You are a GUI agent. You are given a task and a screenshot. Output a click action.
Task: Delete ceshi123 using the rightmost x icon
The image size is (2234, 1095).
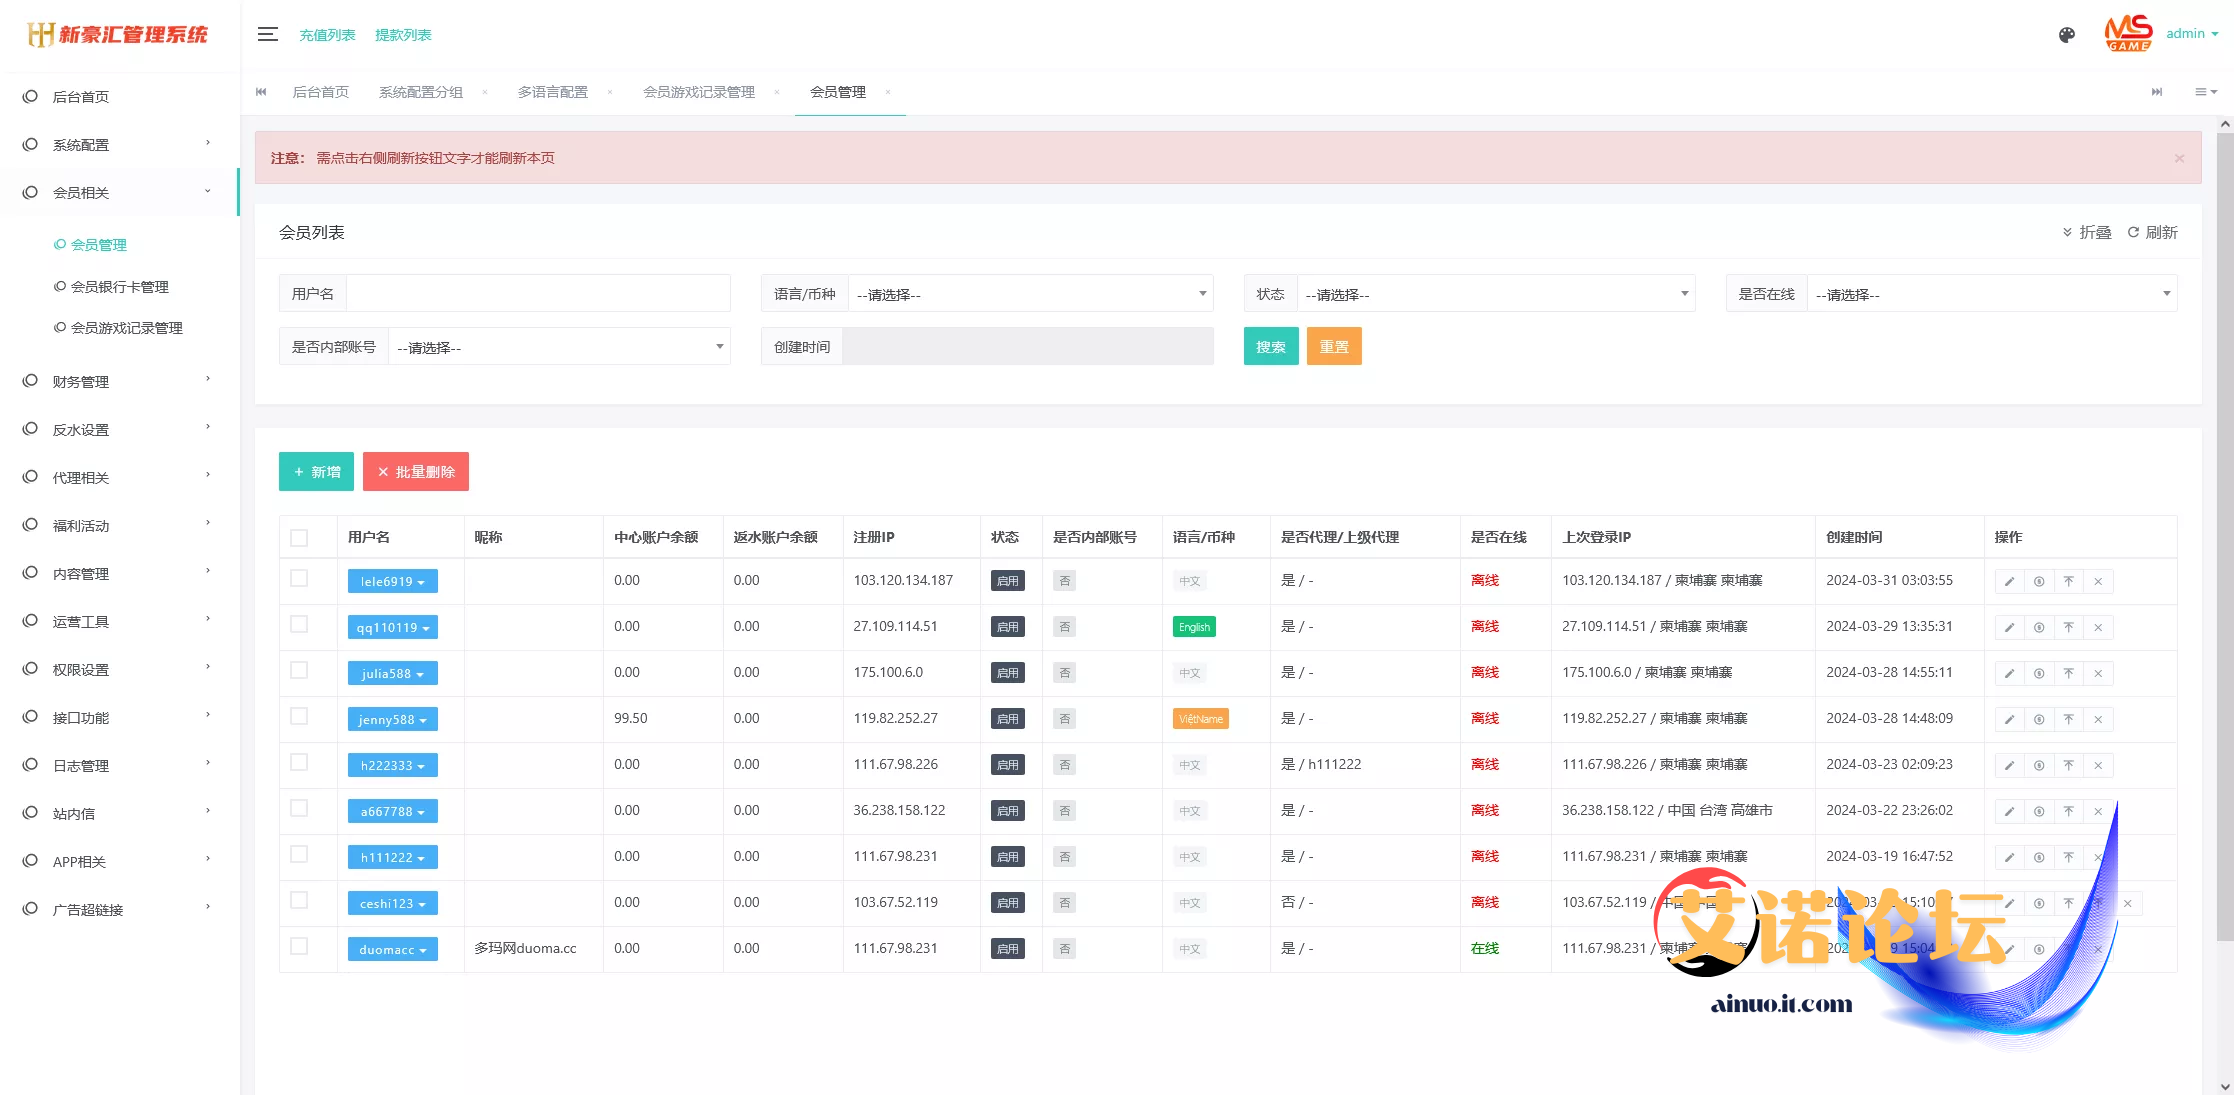tap(2128, 903)
